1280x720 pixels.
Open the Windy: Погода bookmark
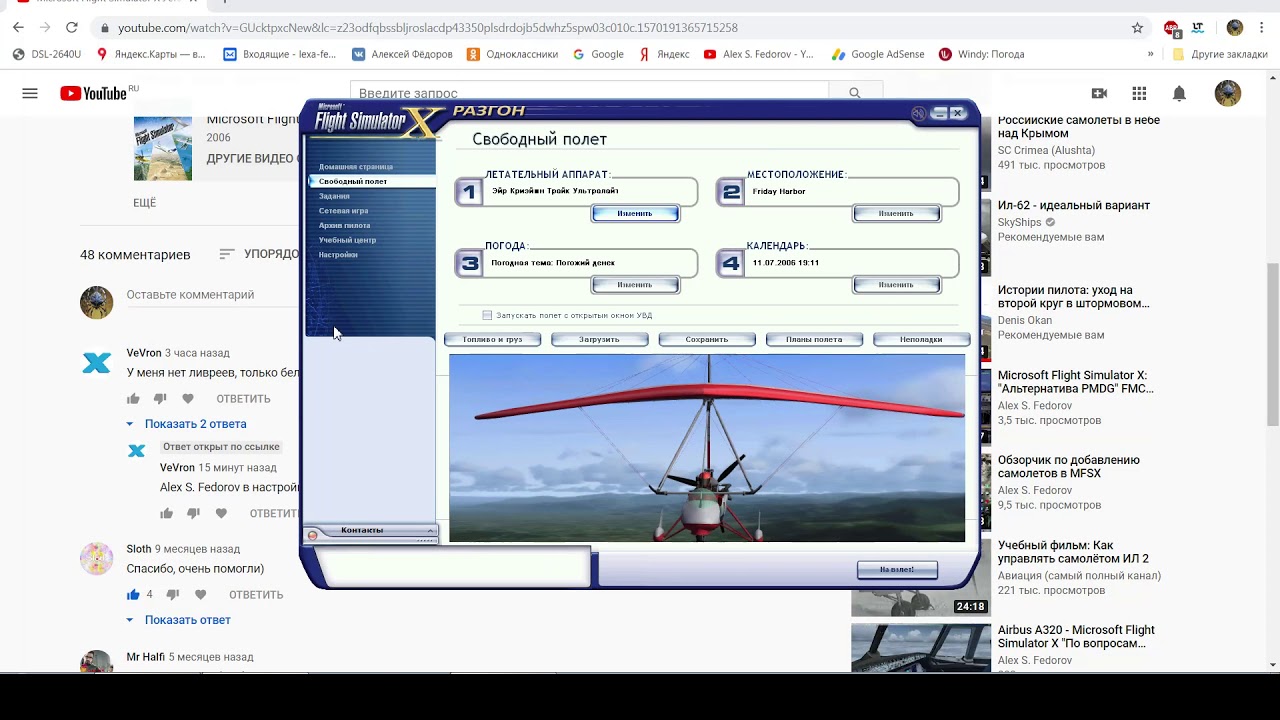[x=981, y=54]
